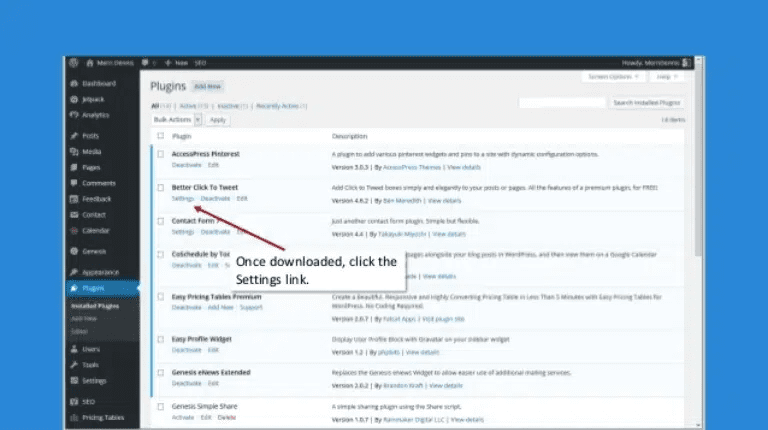
Task: Tick the Better Click To Tweet checkbox
Action: (x=160, y=187)
